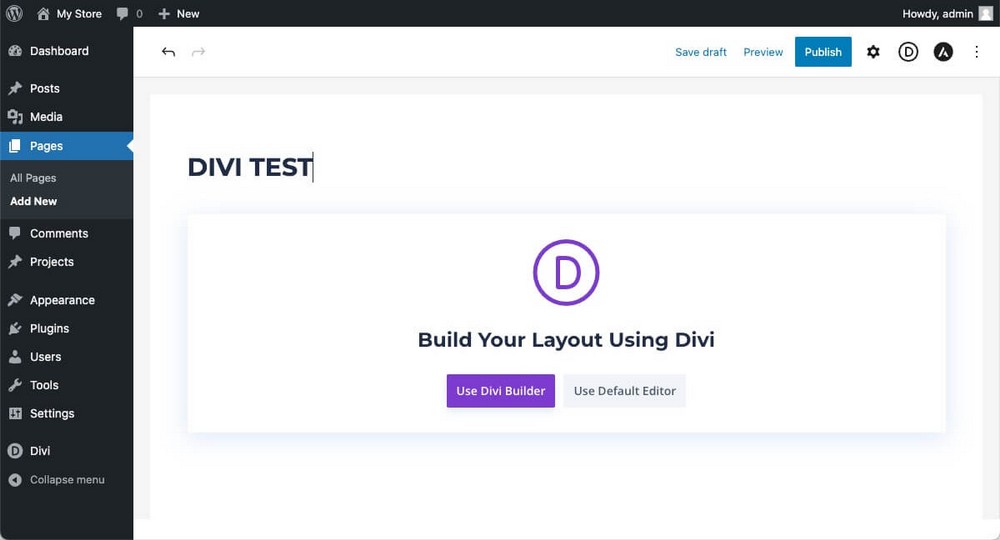Undo the last edit
1000x540 pixels.
(168, 52)
